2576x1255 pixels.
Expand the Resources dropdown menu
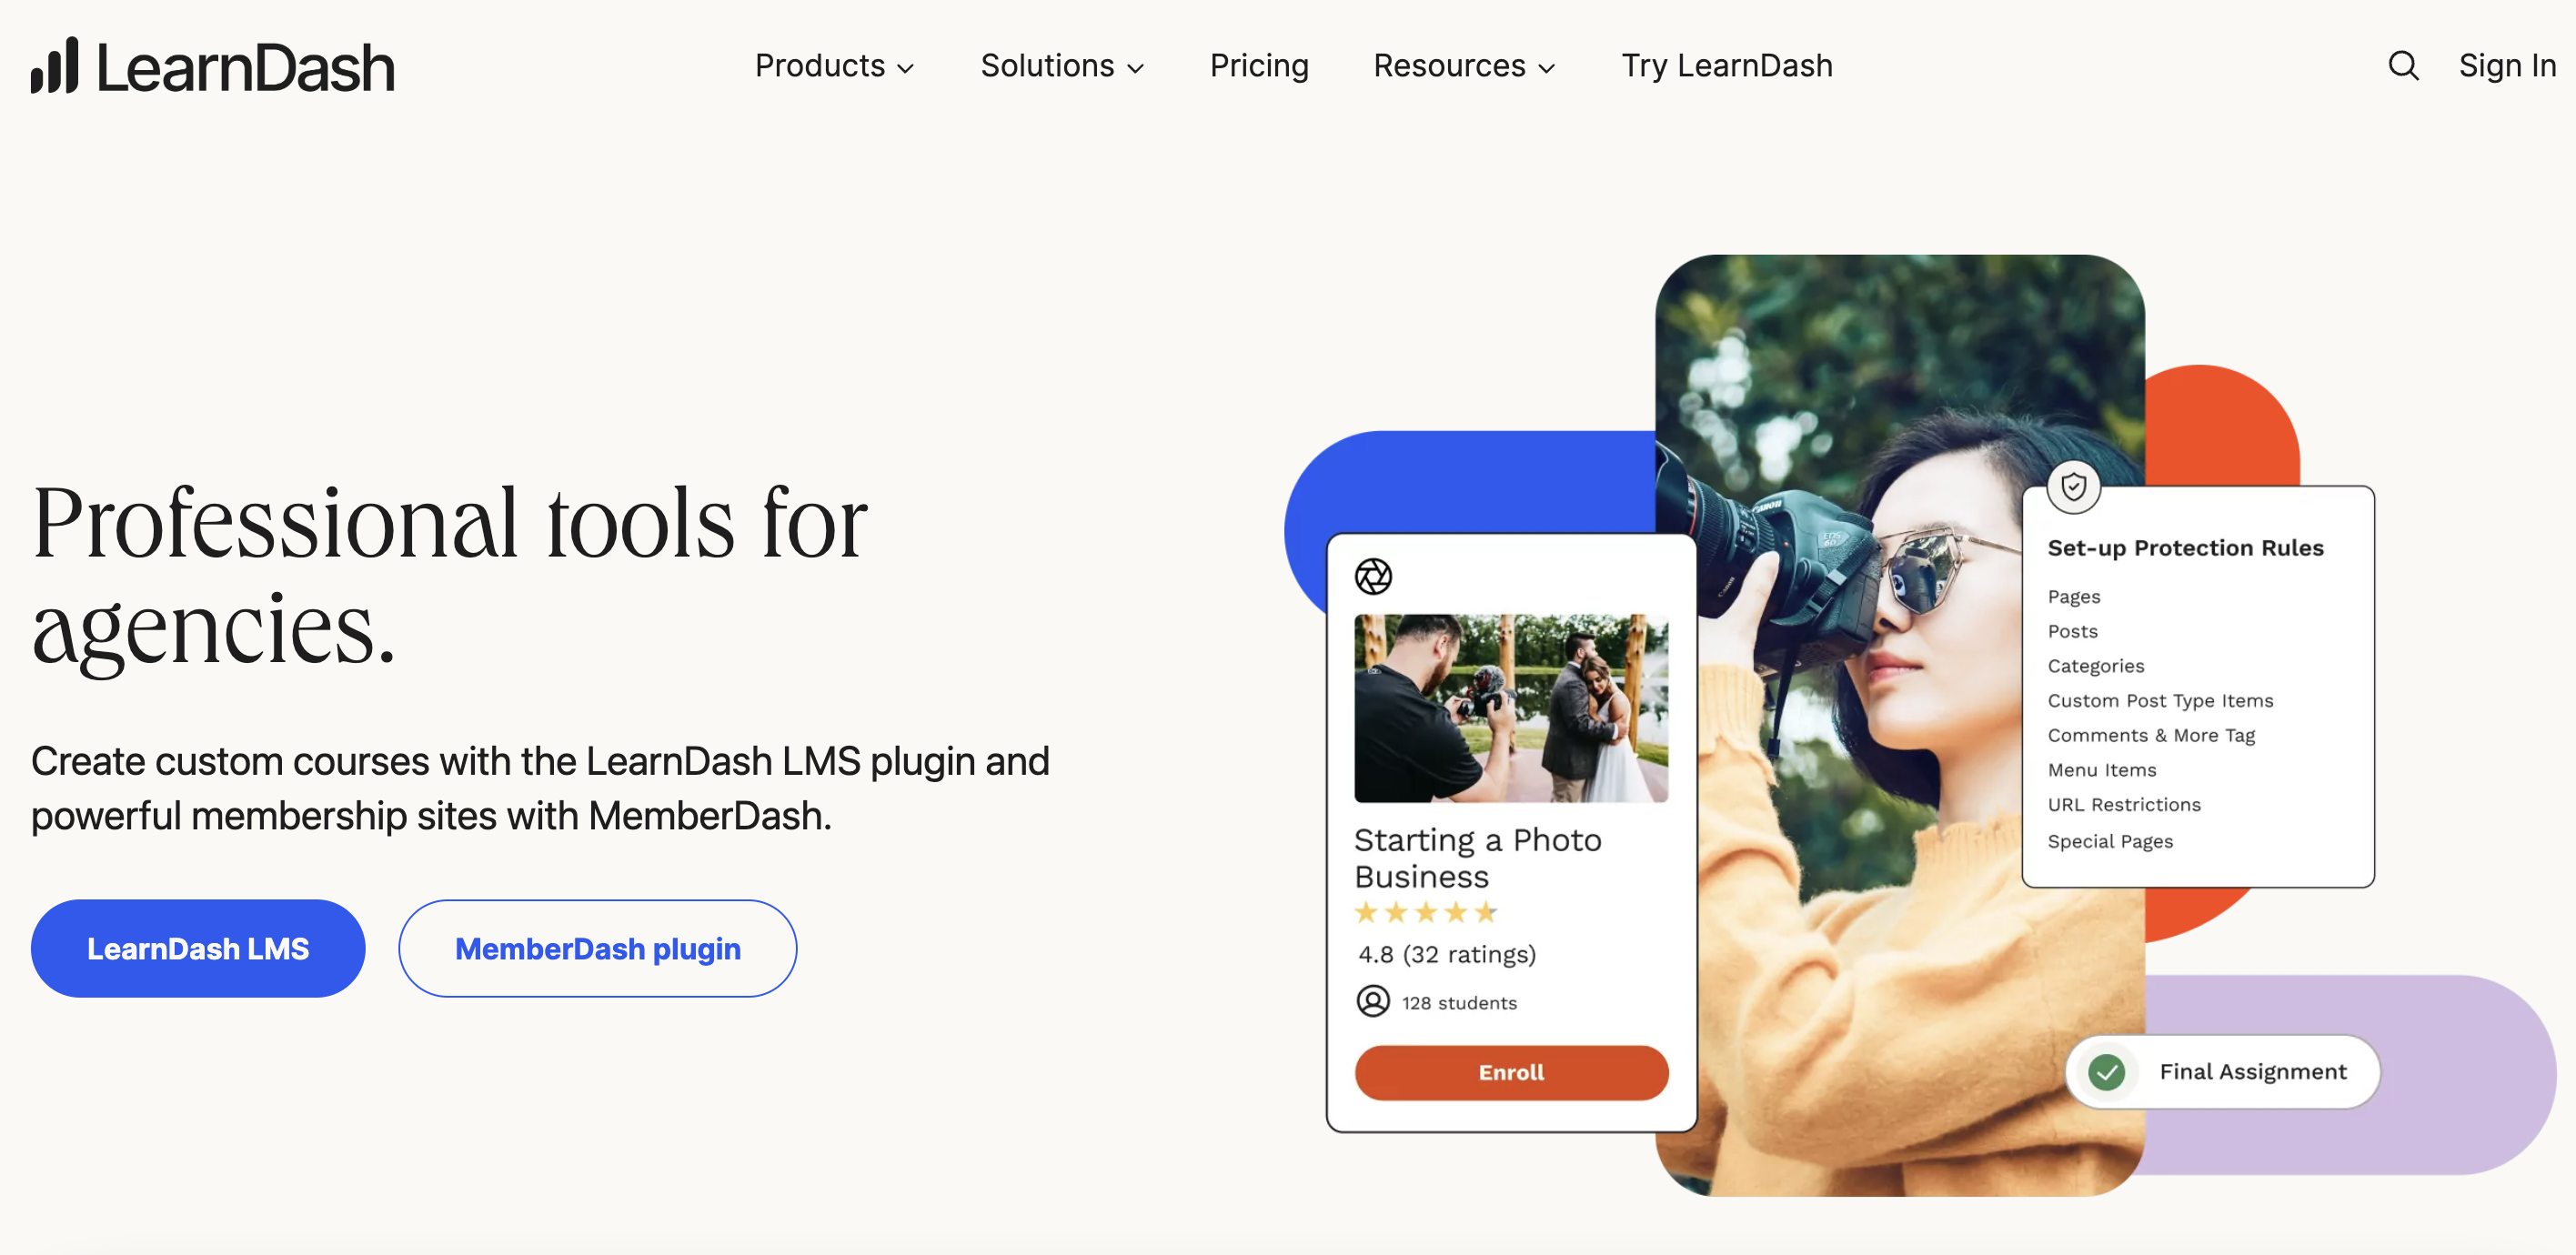(x=1464, y=66)
